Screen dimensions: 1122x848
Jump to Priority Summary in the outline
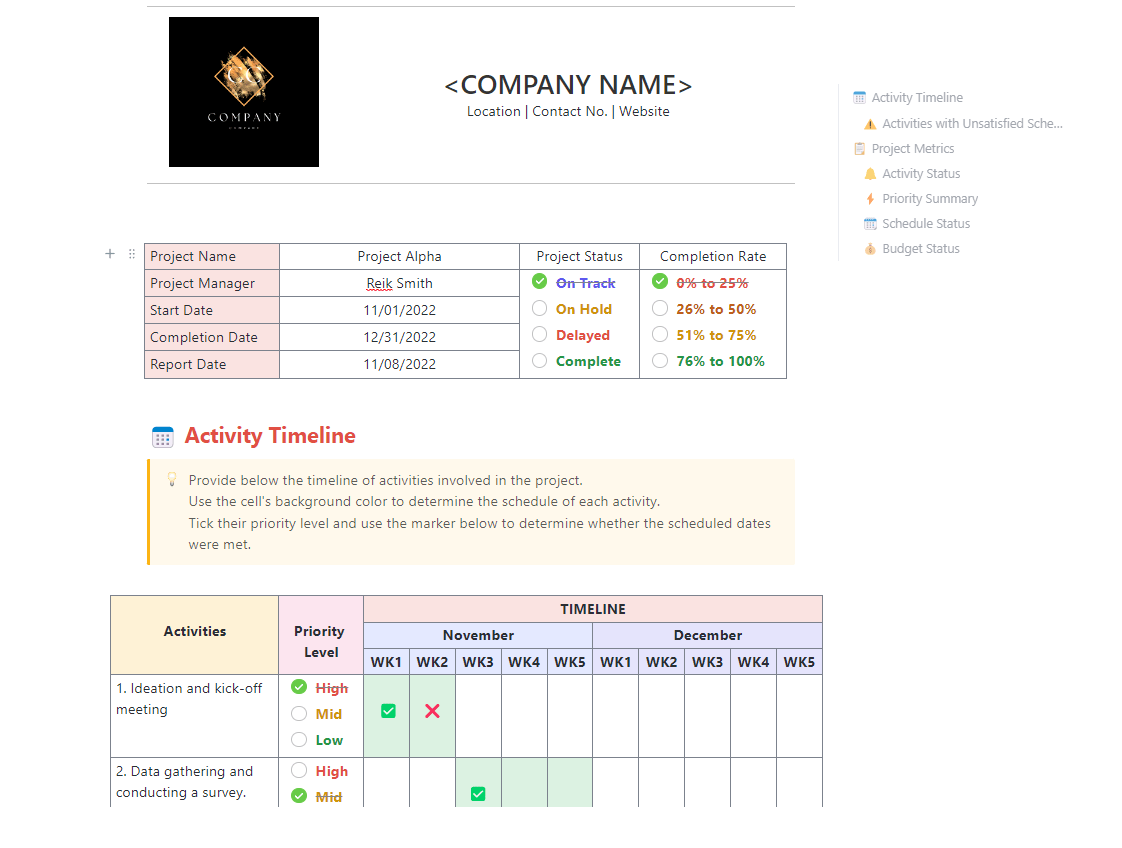[x=930, y=199]
